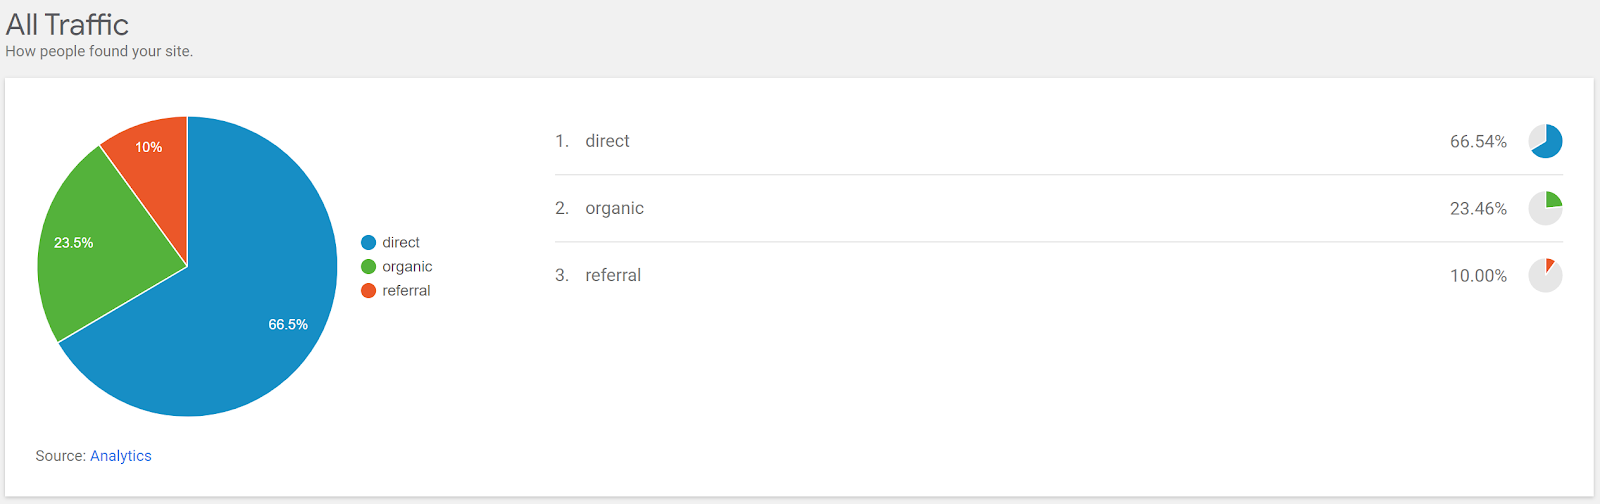Image resolution: width=1600 pixels, height=504 pixels.
Task: Click the 66.54% value for direct
Action: coord(1478,142)
